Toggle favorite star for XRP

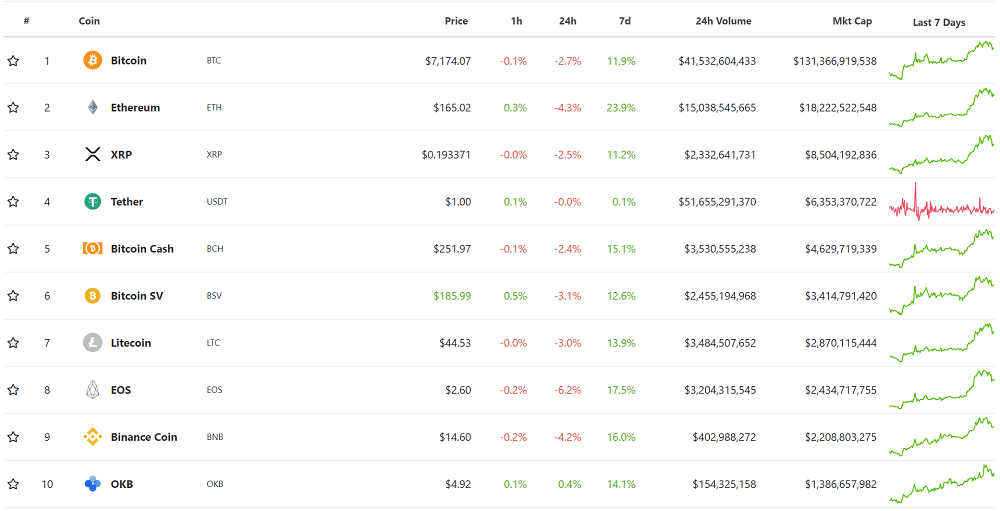click(13, 154)
